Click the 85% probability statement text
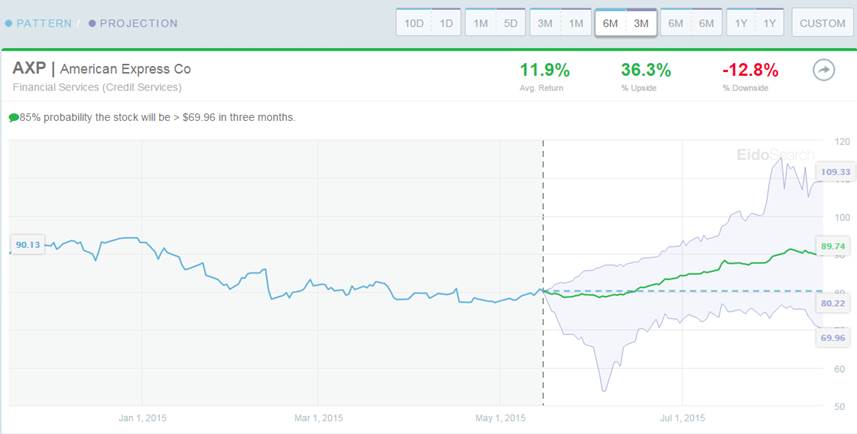The image size is (857, 434). pos(157,118)
